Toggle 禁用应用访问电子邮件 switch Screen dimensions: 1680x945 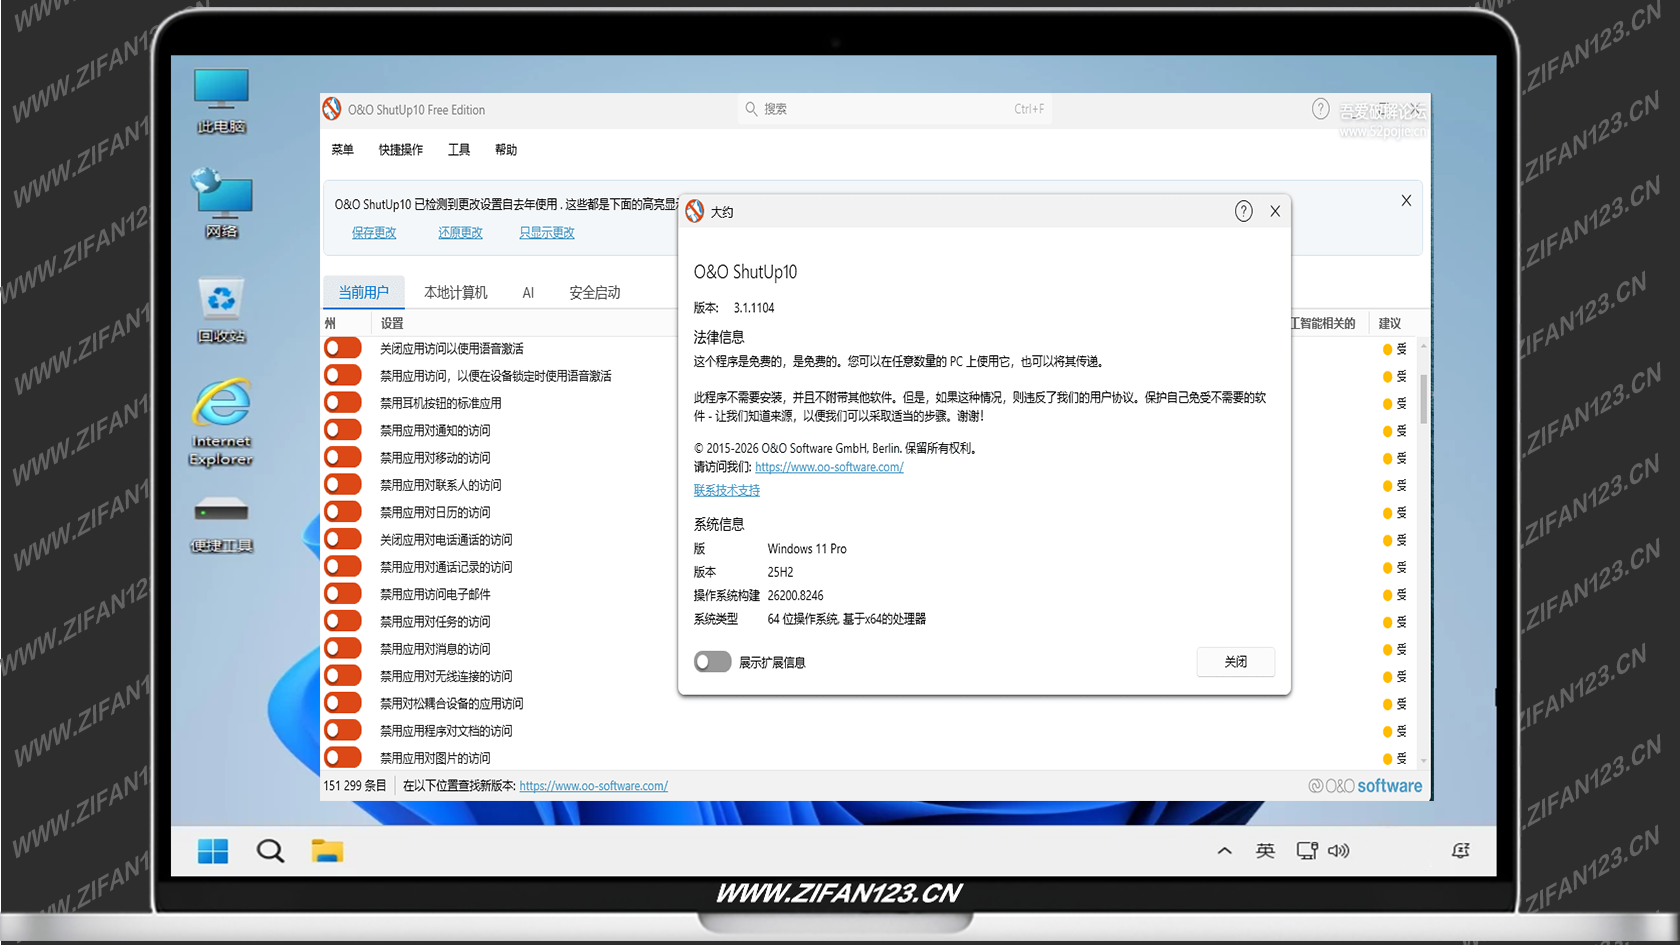point(342,594)
